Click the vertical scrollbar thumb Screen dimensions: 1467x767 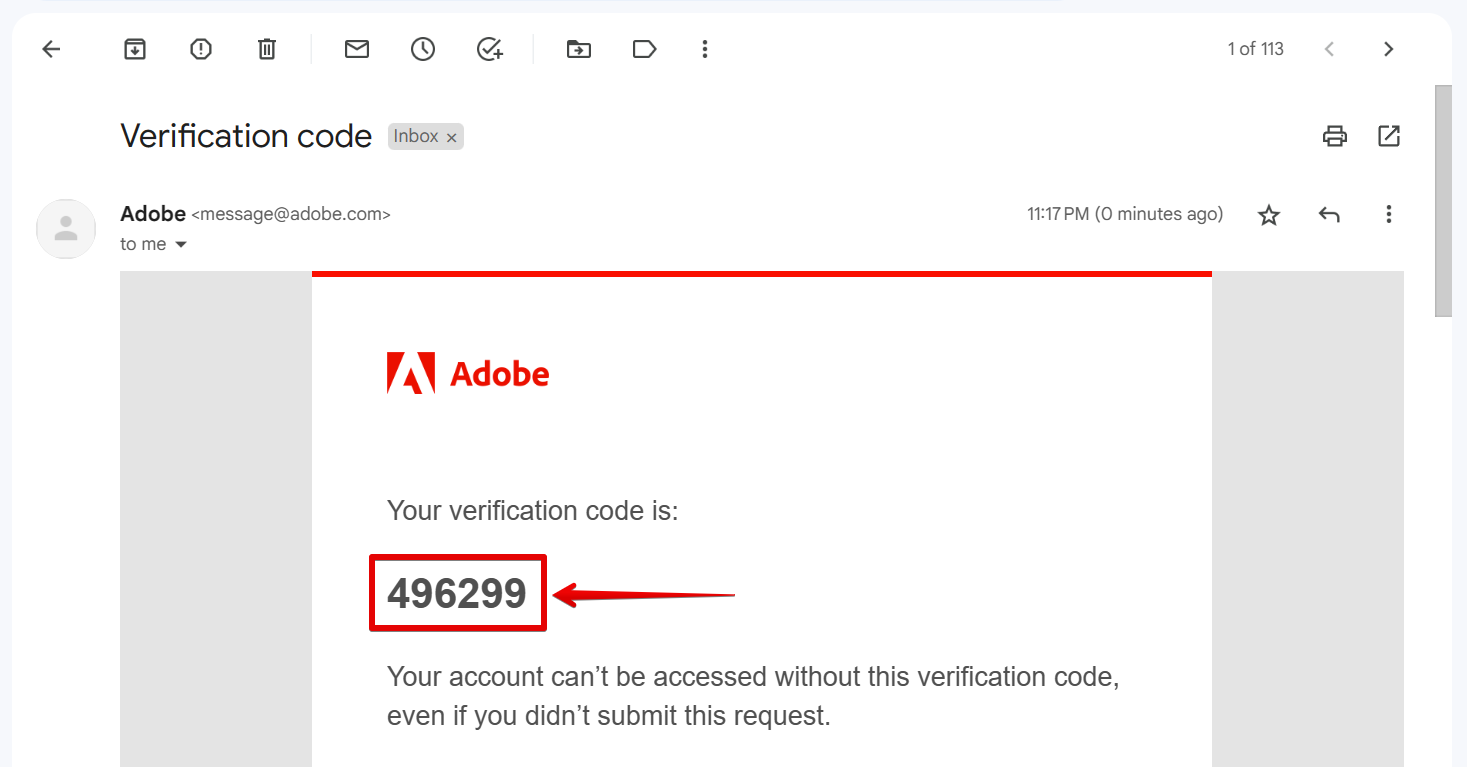(1443, 200)
